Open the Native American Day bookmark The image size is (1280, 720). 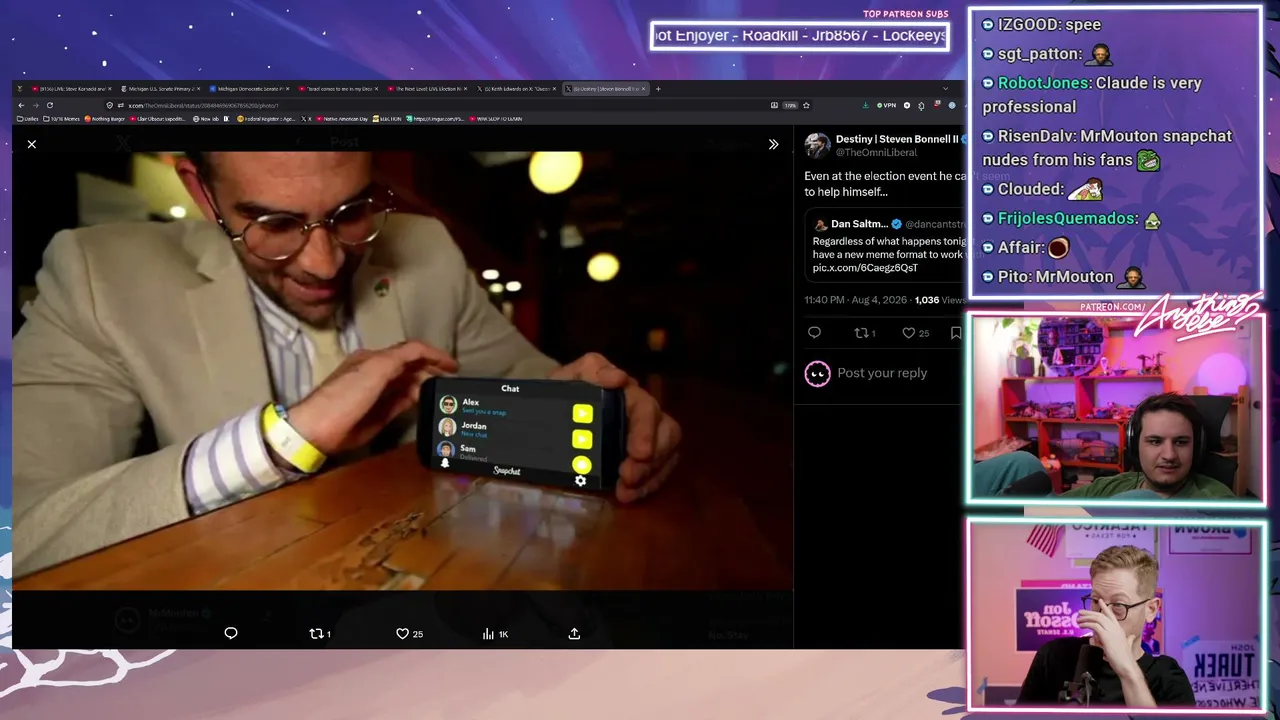point(342,119)
